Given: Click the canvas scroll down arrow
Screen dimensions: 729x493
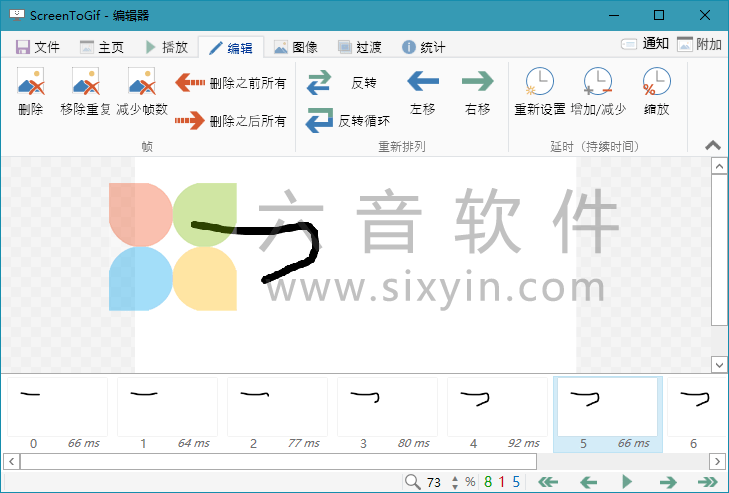Looking at the screenshot, I should (x=719, y=365).
